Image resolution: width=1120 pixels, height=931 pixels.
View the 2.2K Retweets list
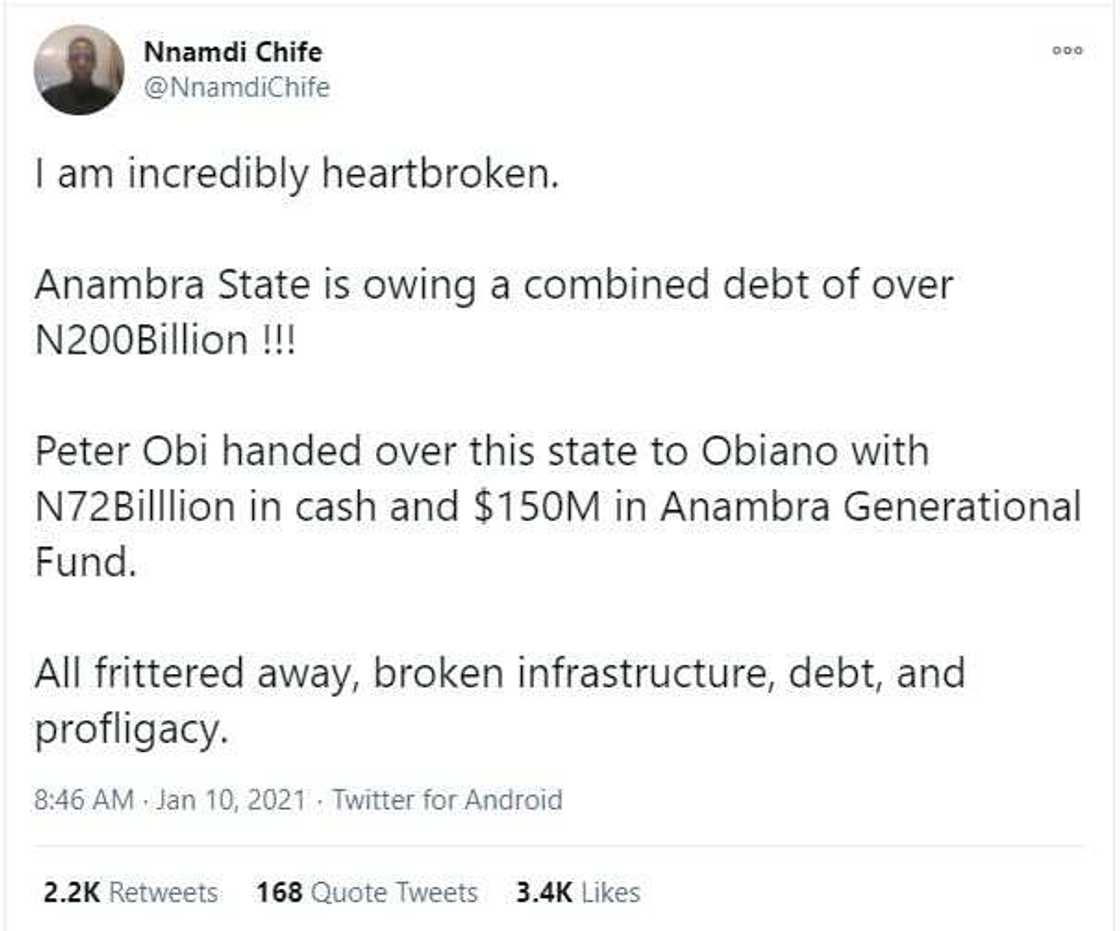131,892
